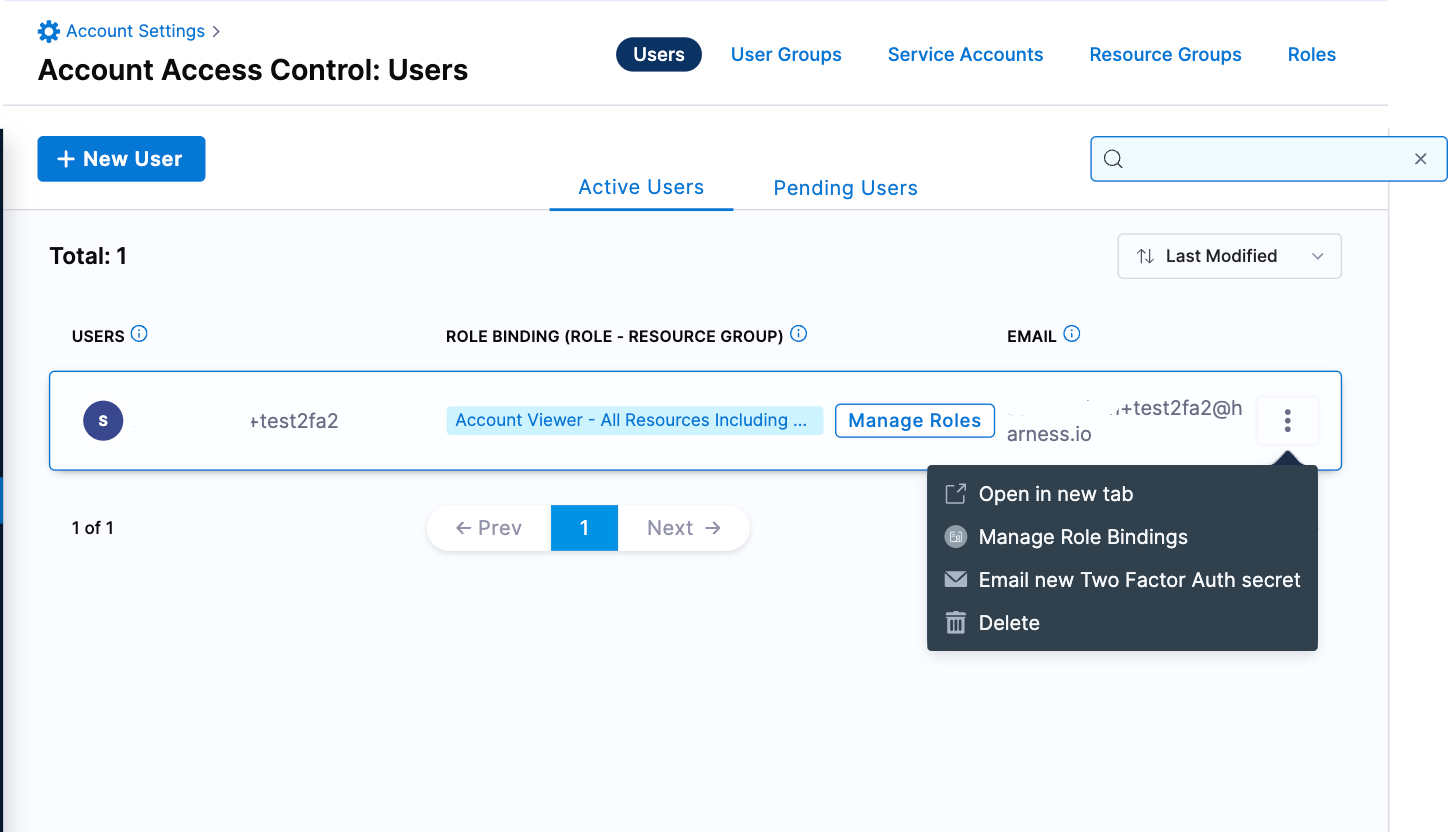Click the Account Settings gear icon
The image size is (1448, 832).
tap(48, 32)
